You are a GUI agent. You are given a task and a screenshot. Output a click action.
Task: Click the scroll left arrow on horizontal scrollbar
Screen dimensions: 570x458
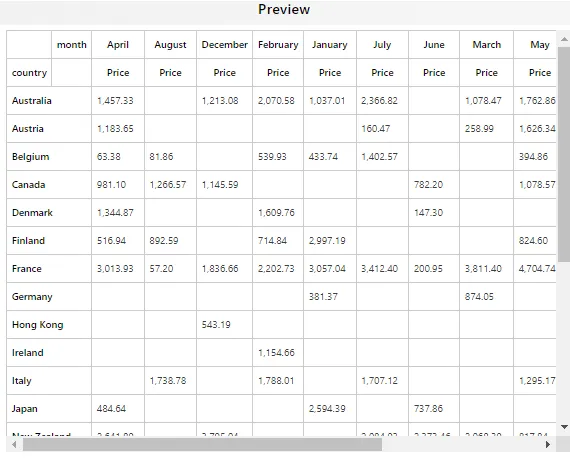14,444
